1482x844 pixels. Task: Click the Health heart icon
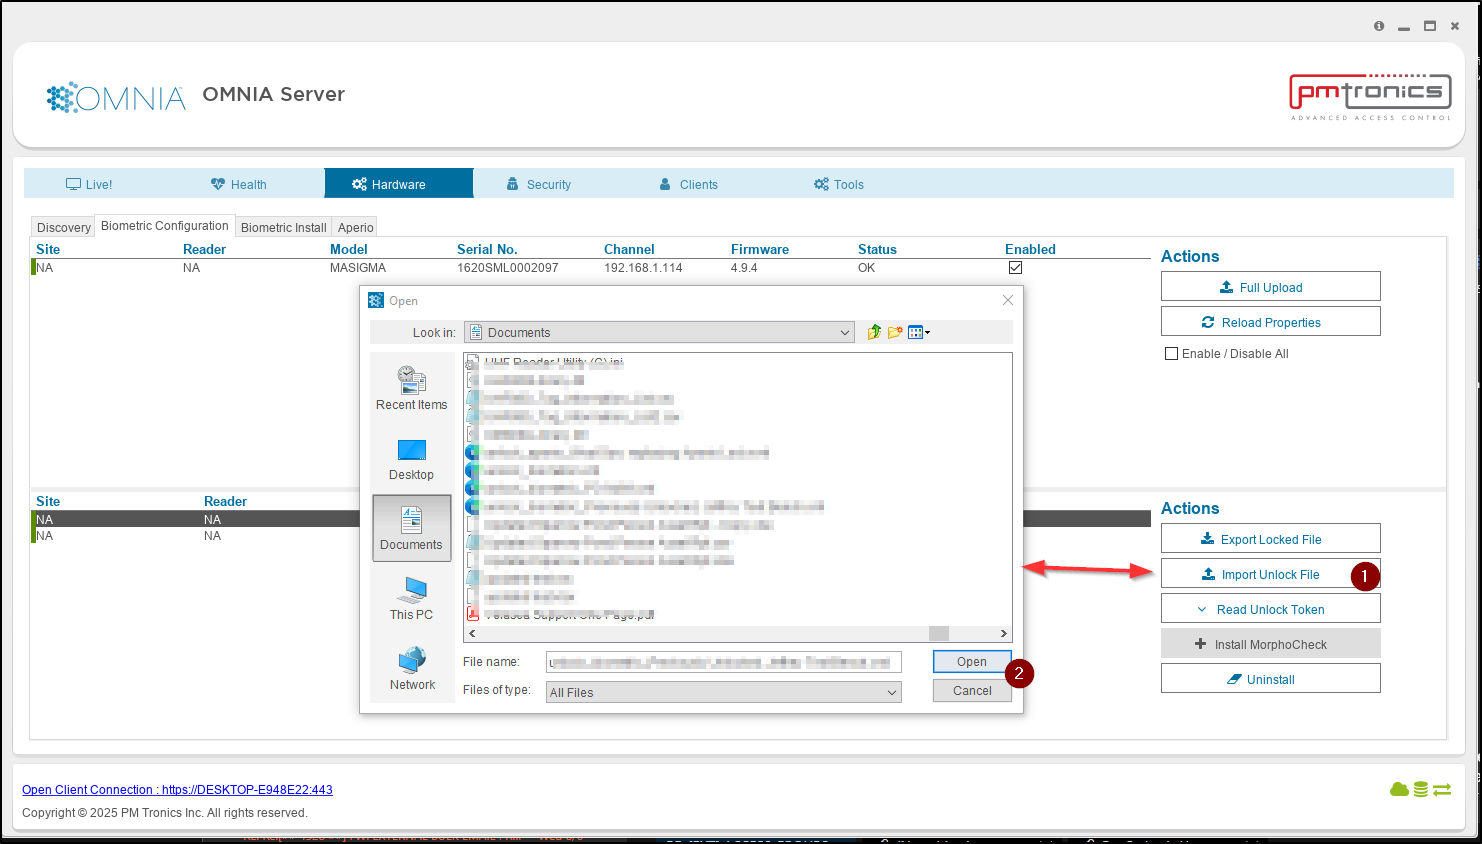tap(218, 184)
